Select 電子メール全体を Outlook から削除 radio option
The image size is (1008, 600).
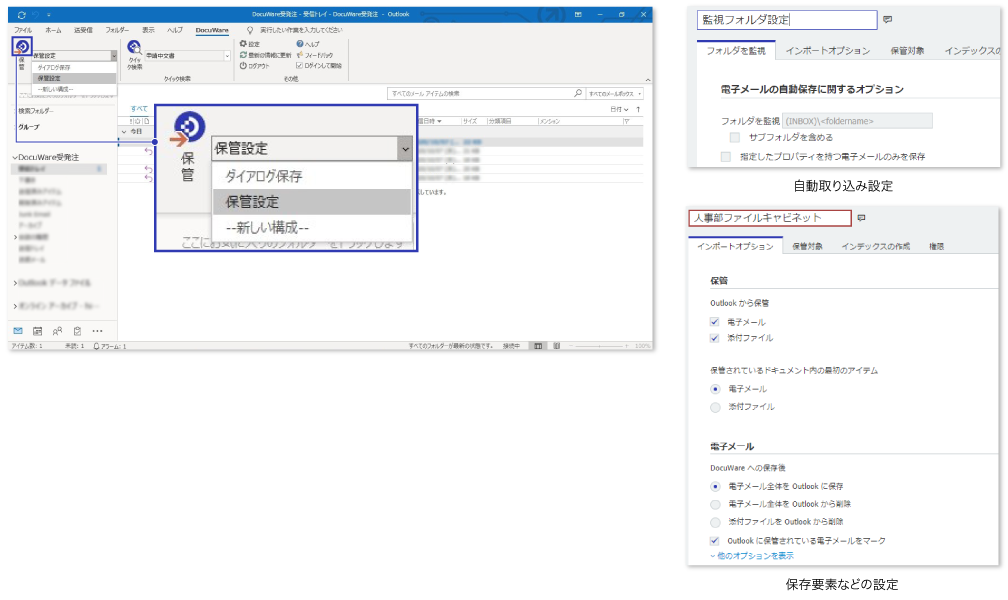[714, 504]
